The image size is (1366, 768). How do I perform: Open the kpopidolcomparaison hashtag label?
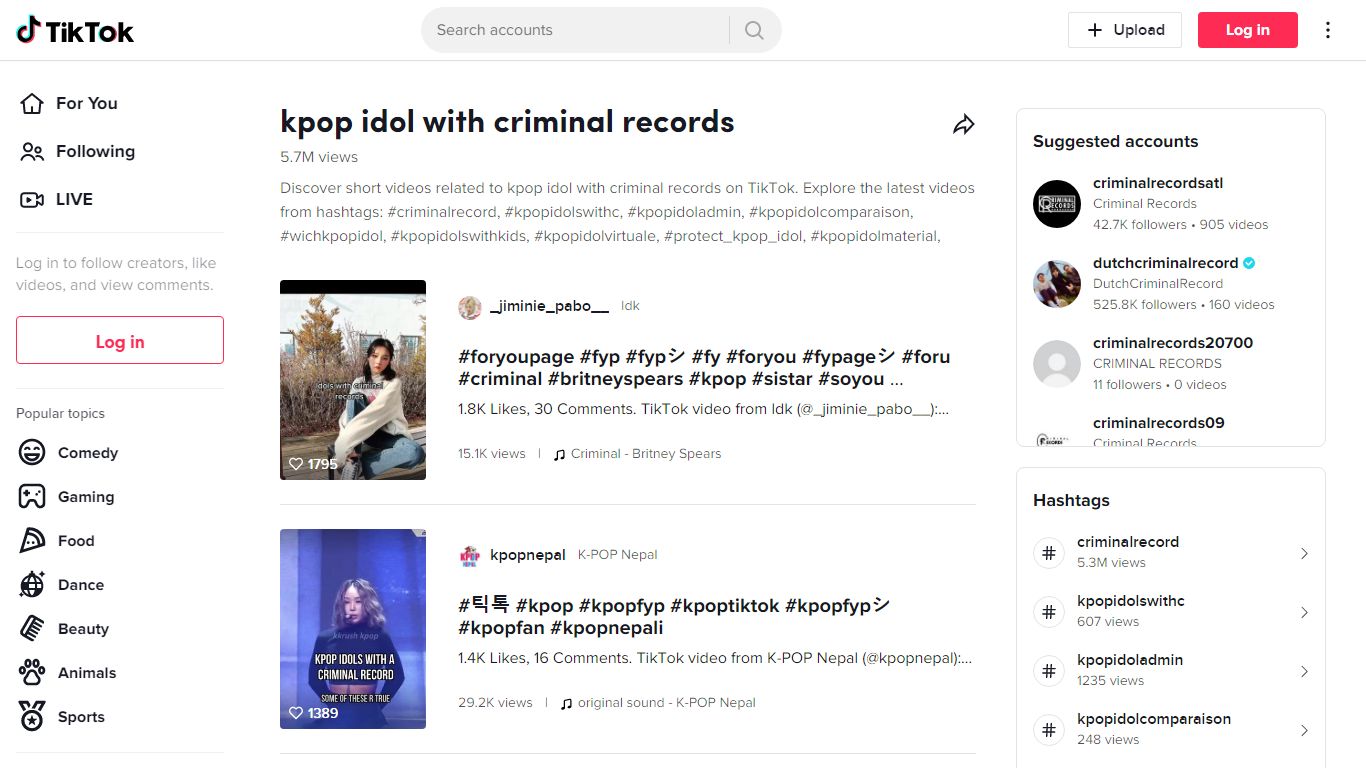pyautogui.click(x=1154, y=719)
